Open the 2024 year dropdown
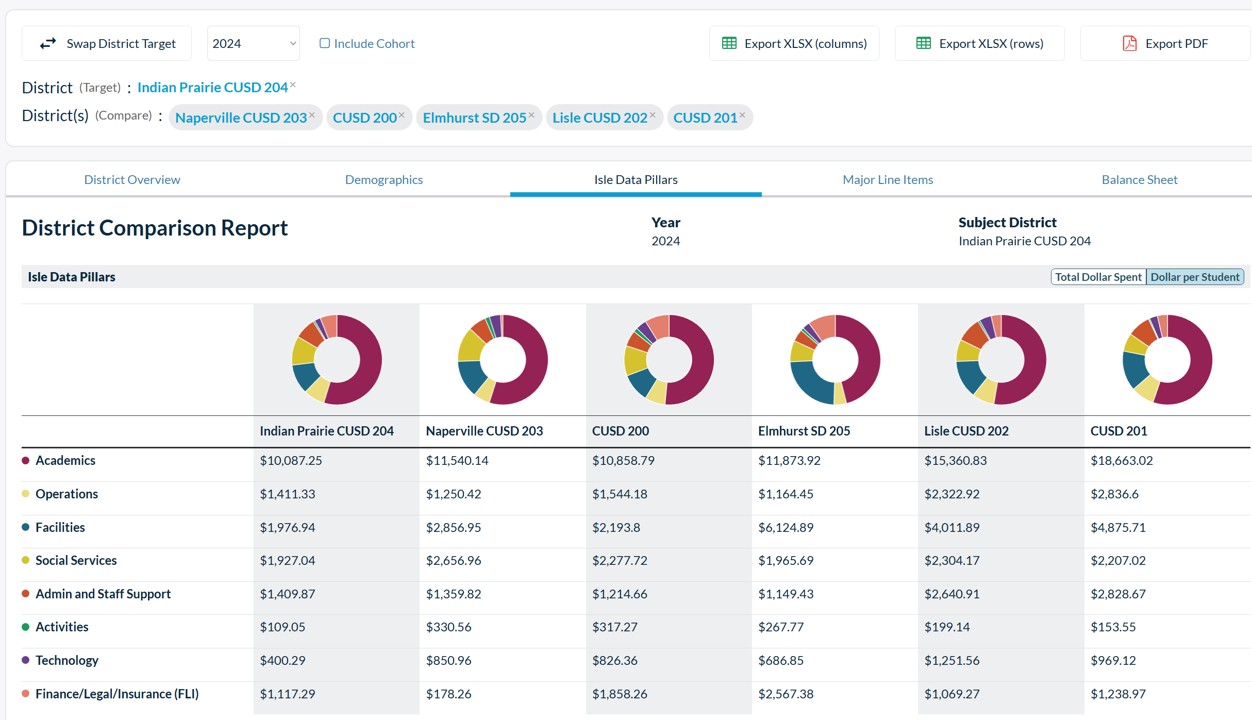This screenshot has height=720, width=1252. coord(253,43)
